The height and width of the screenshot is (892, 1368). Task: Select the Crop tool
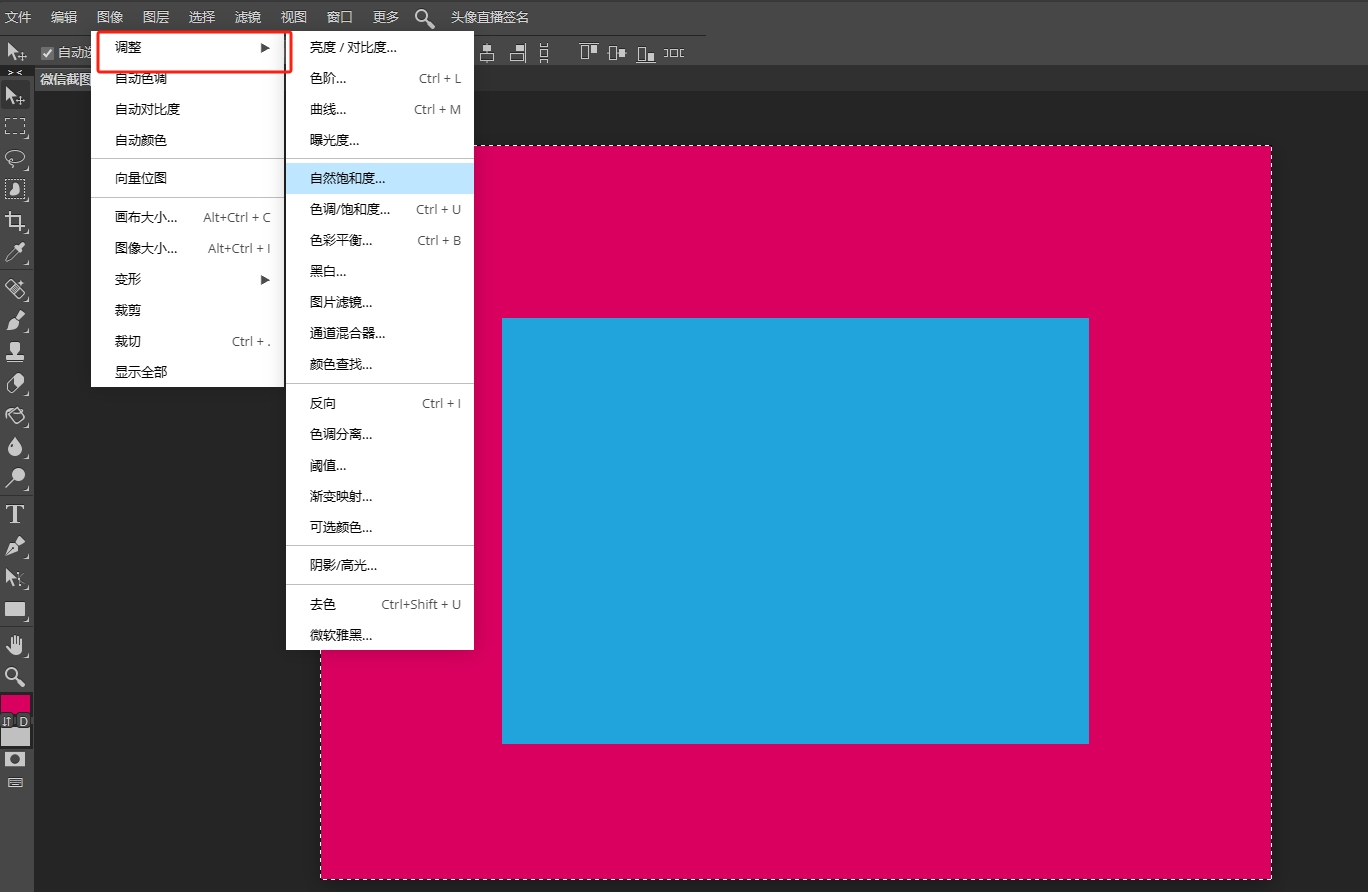click(x=14, y=222)
